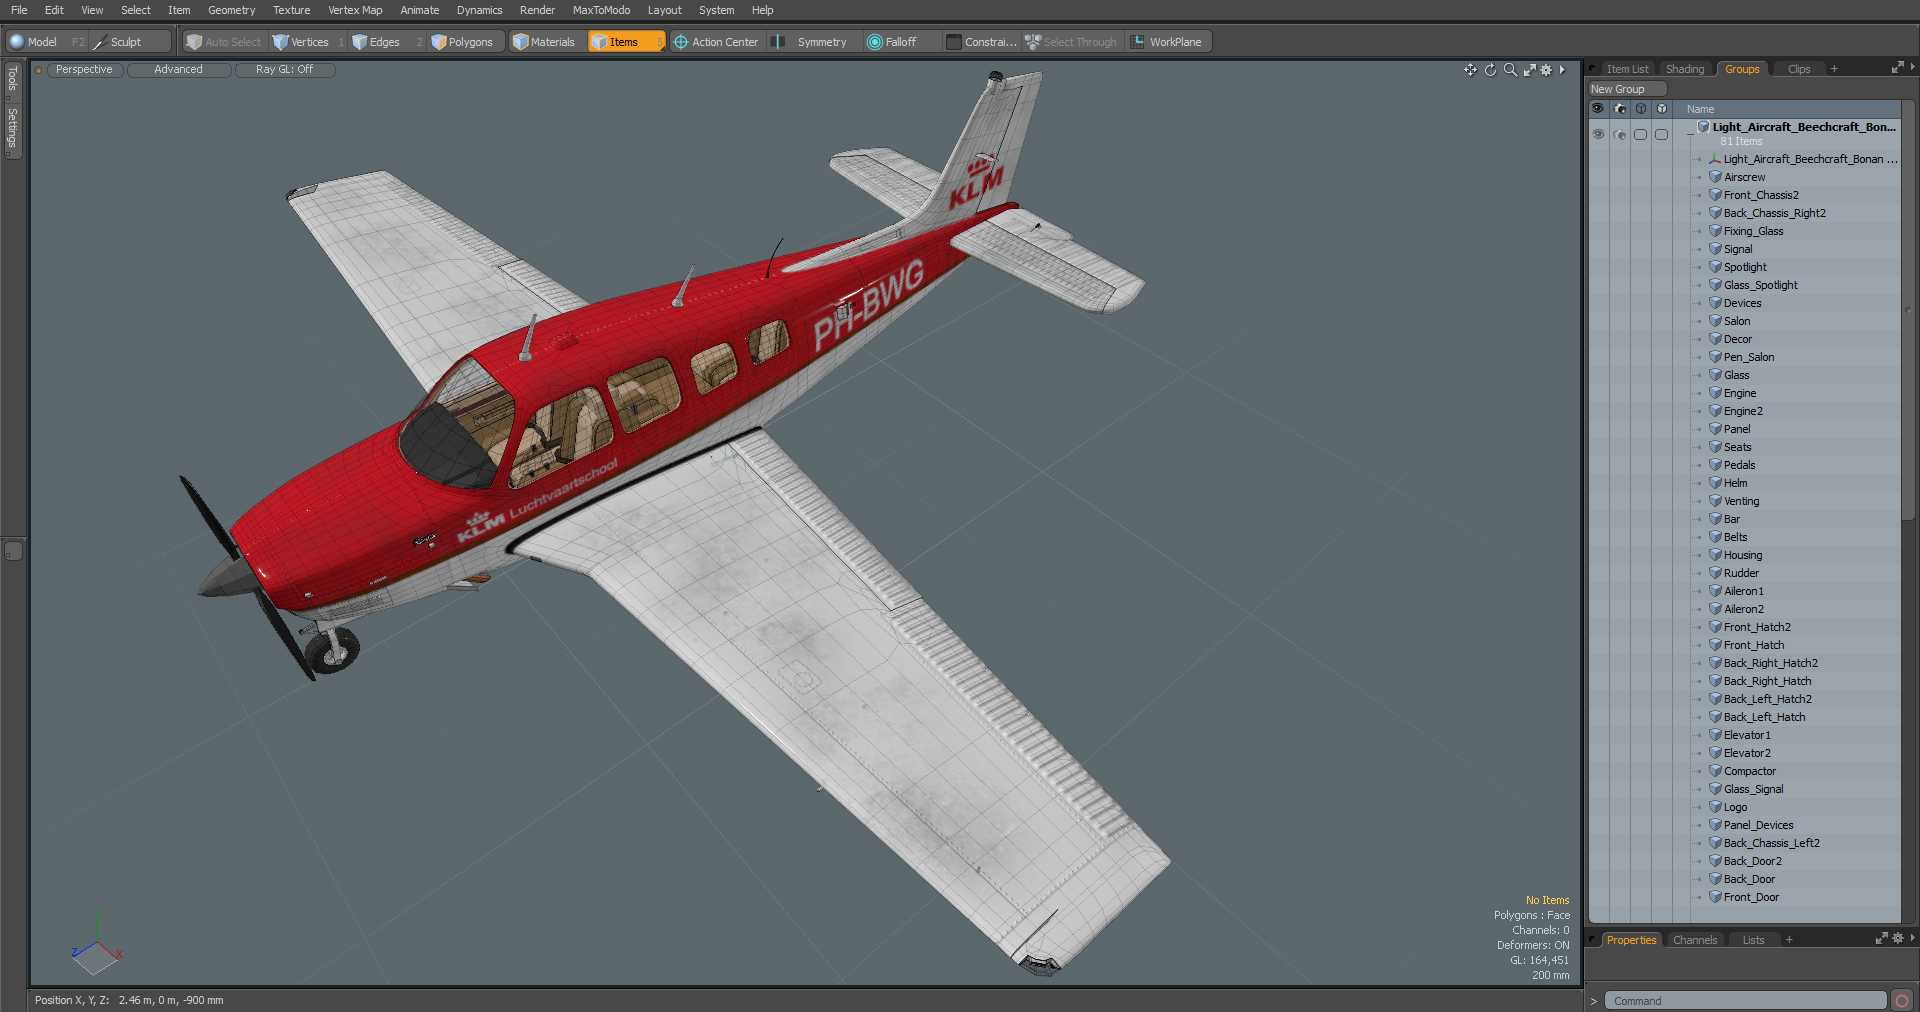
Task: Open the File menu
Action: pos(19,10)
